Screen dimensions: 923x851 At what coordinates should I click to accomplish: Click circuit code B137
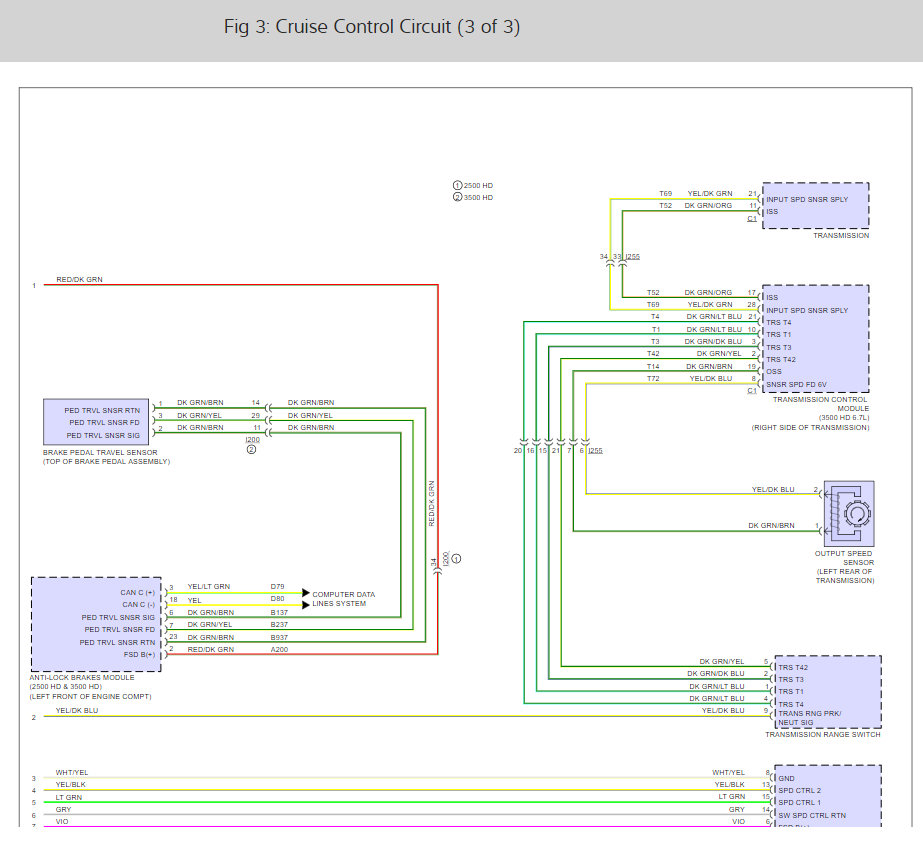tap(279, 613)
